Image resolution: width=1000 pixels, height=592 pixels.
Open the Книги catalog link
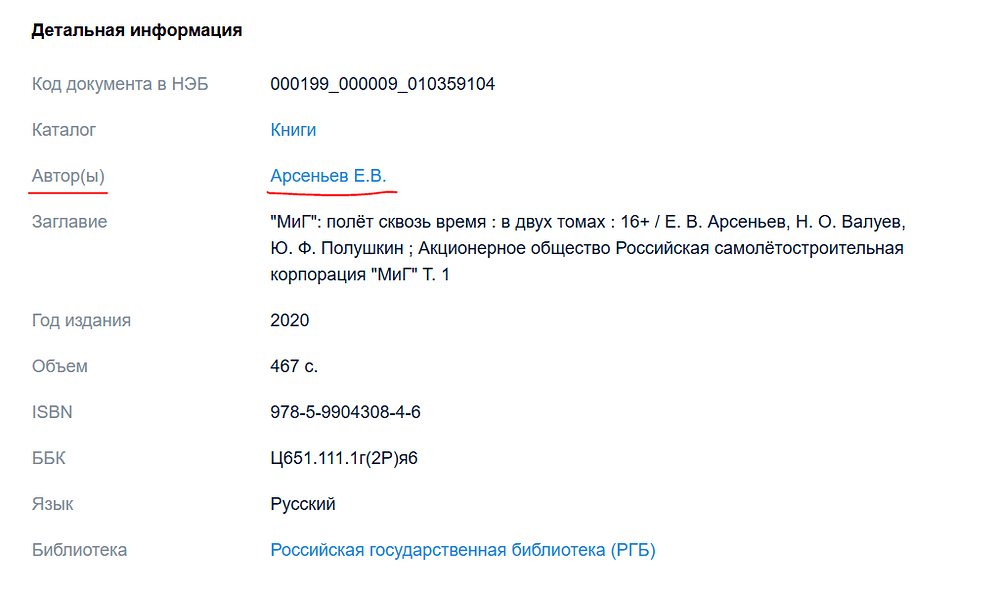[x=293, y=130]
